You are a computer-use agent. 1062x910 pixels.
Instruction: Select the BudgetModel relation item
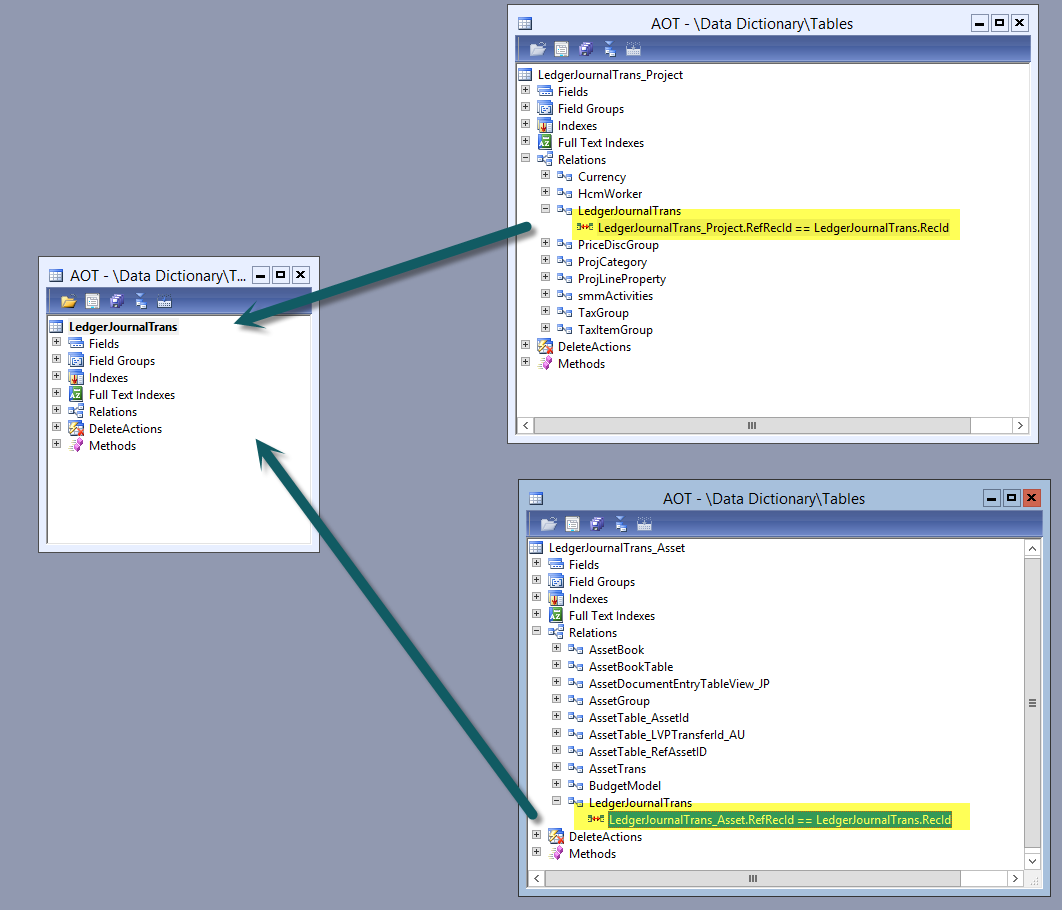coord(624,786)
